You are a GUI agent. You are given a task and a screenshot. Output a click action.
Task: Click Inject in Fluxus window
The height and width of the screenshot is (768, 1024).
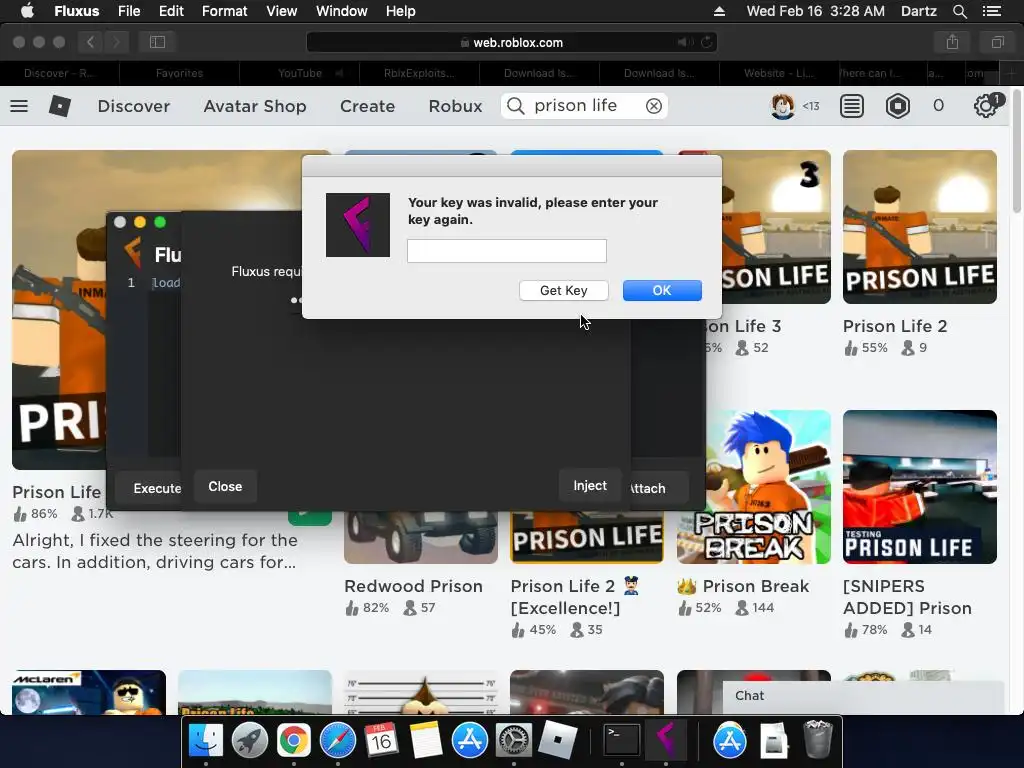[x=590, y=485]
